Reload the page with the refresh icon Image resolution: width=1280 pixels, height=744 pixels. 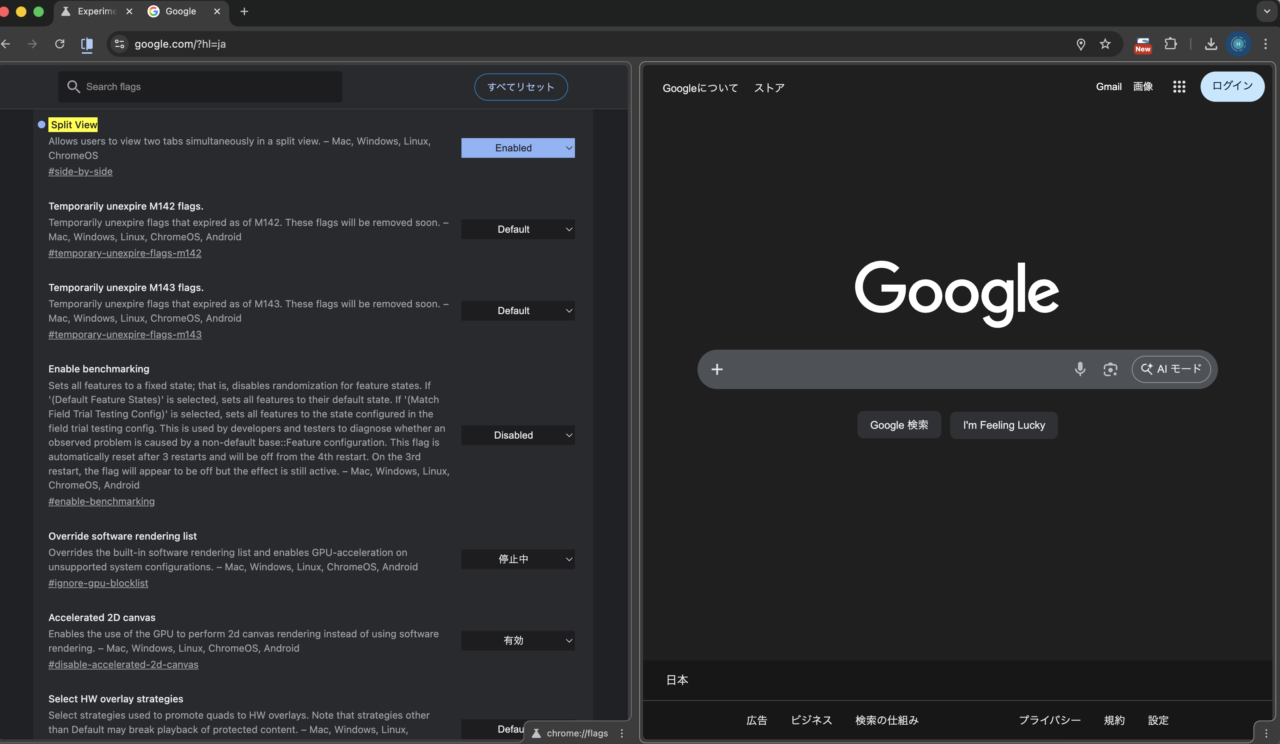(x=59, y=44)
